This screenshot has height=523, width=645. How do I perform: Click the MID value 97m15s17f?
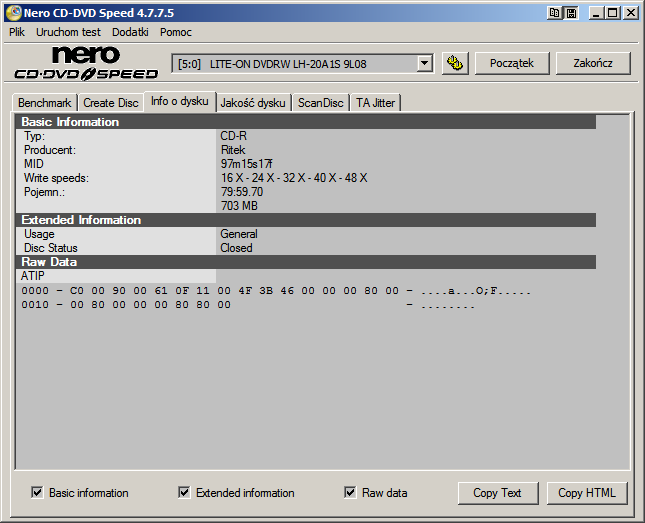click(x=246, y=164)
